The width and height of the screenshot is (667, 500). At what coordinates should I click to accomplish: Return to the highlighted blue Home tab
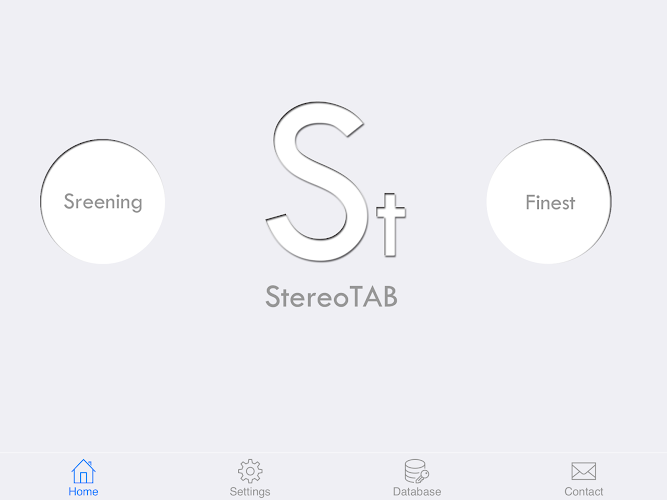tap(83, 478)
